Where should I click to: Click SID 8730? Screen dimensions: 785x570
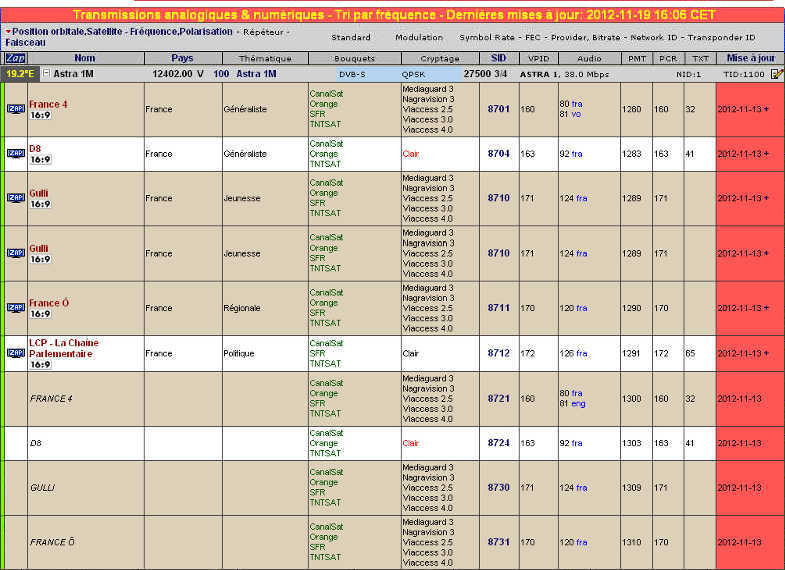[499, 487]
